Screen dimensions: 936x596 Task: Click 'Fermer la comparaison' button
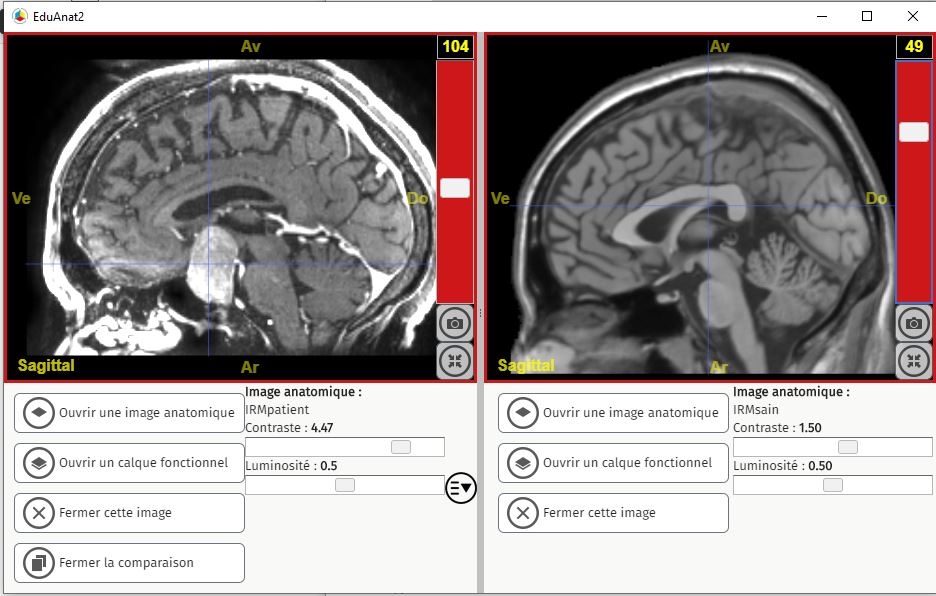[129, 563]
